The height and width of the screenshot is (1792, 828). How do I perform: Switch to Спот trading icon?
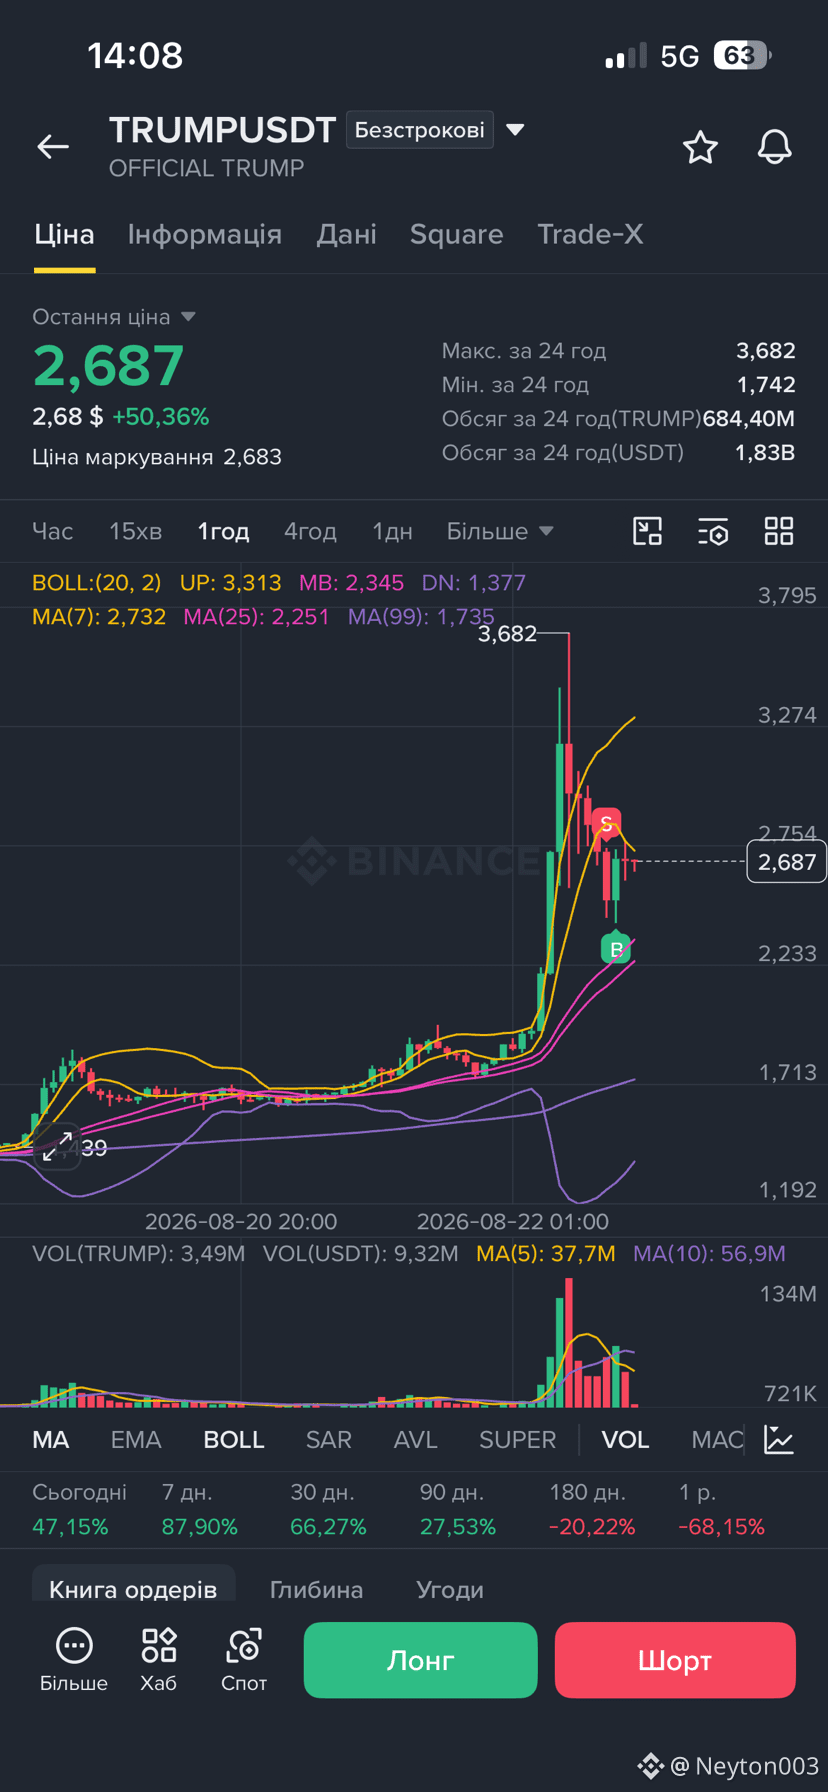tap(244, 1660)
